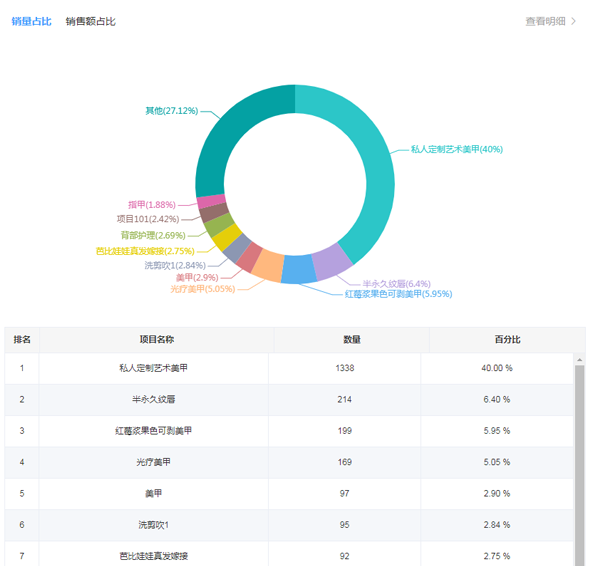
Task: Select the green 背部护理 donut segment
Action: click(219, 225)
